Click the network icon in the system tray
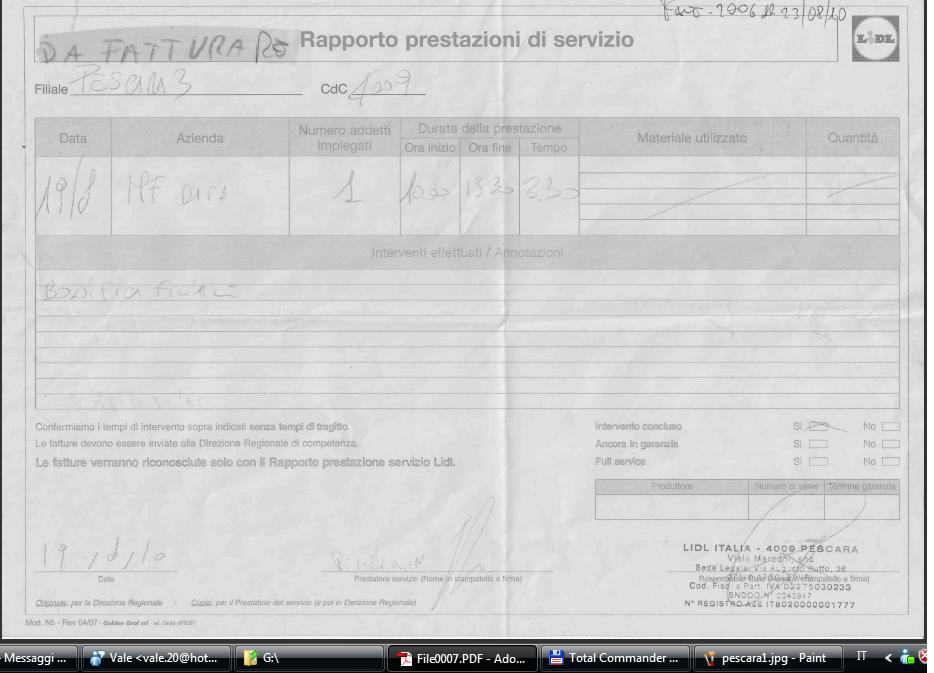This screenshot has width=934, height=673. [x=907, y=658]
